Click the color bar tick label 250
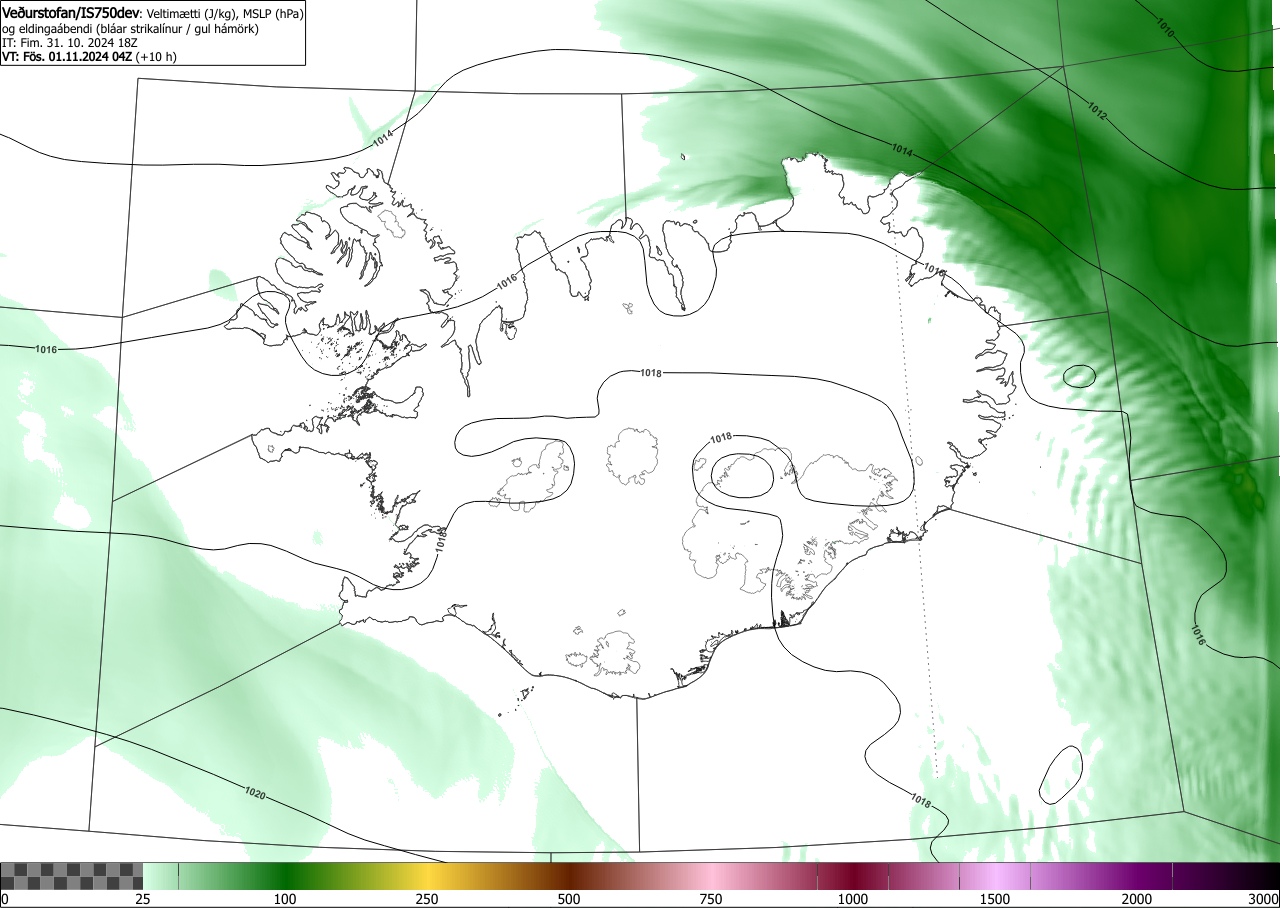The height and width of the screenshot is (908, 1280). (x=427, y=899)
